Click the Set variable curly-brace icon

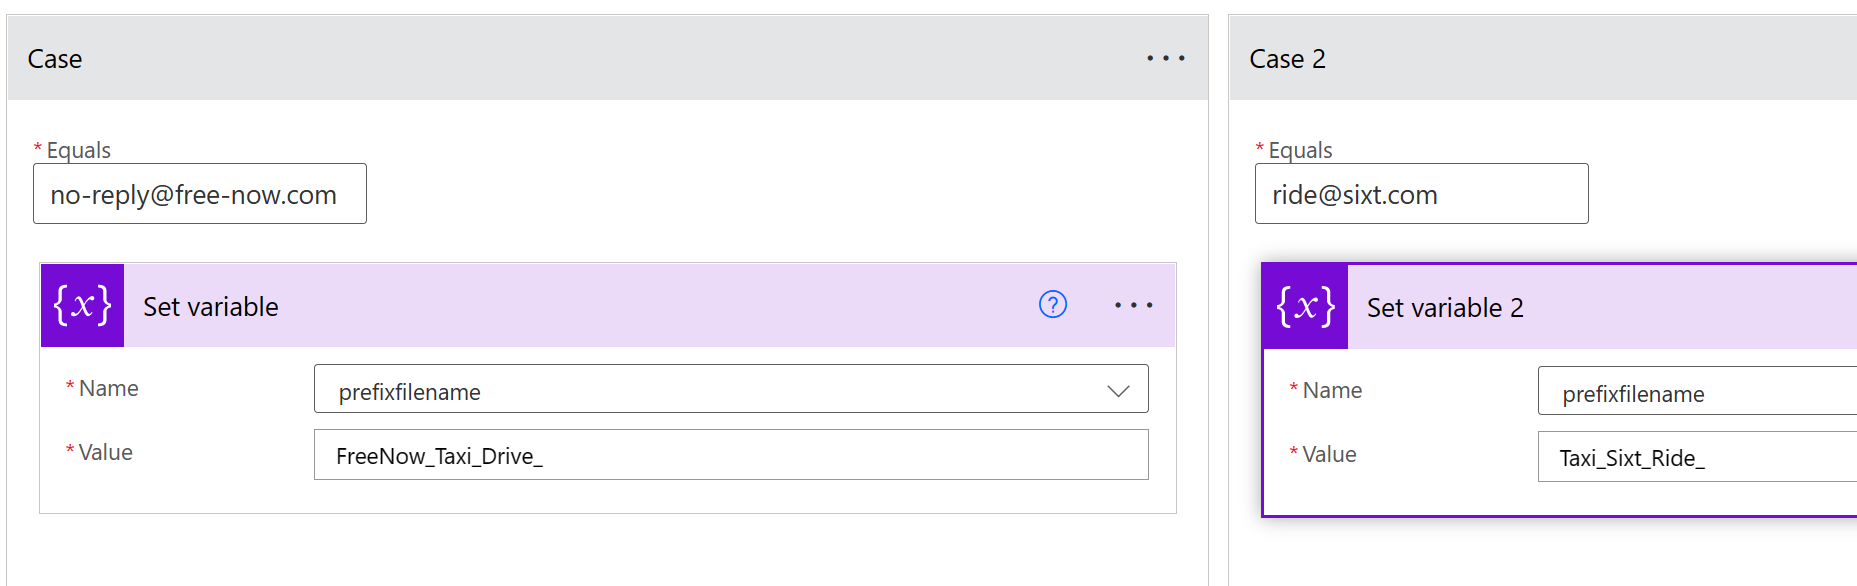point(82,305)
